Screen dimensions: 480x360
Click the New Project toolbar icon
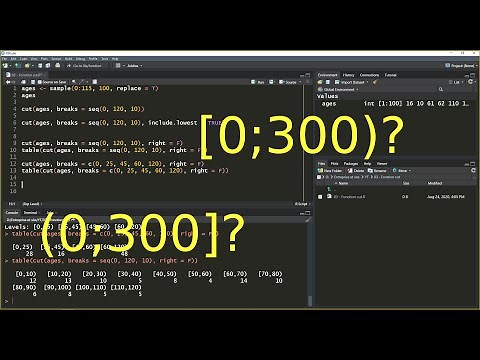pyautogui.click(x=18, y=66)
